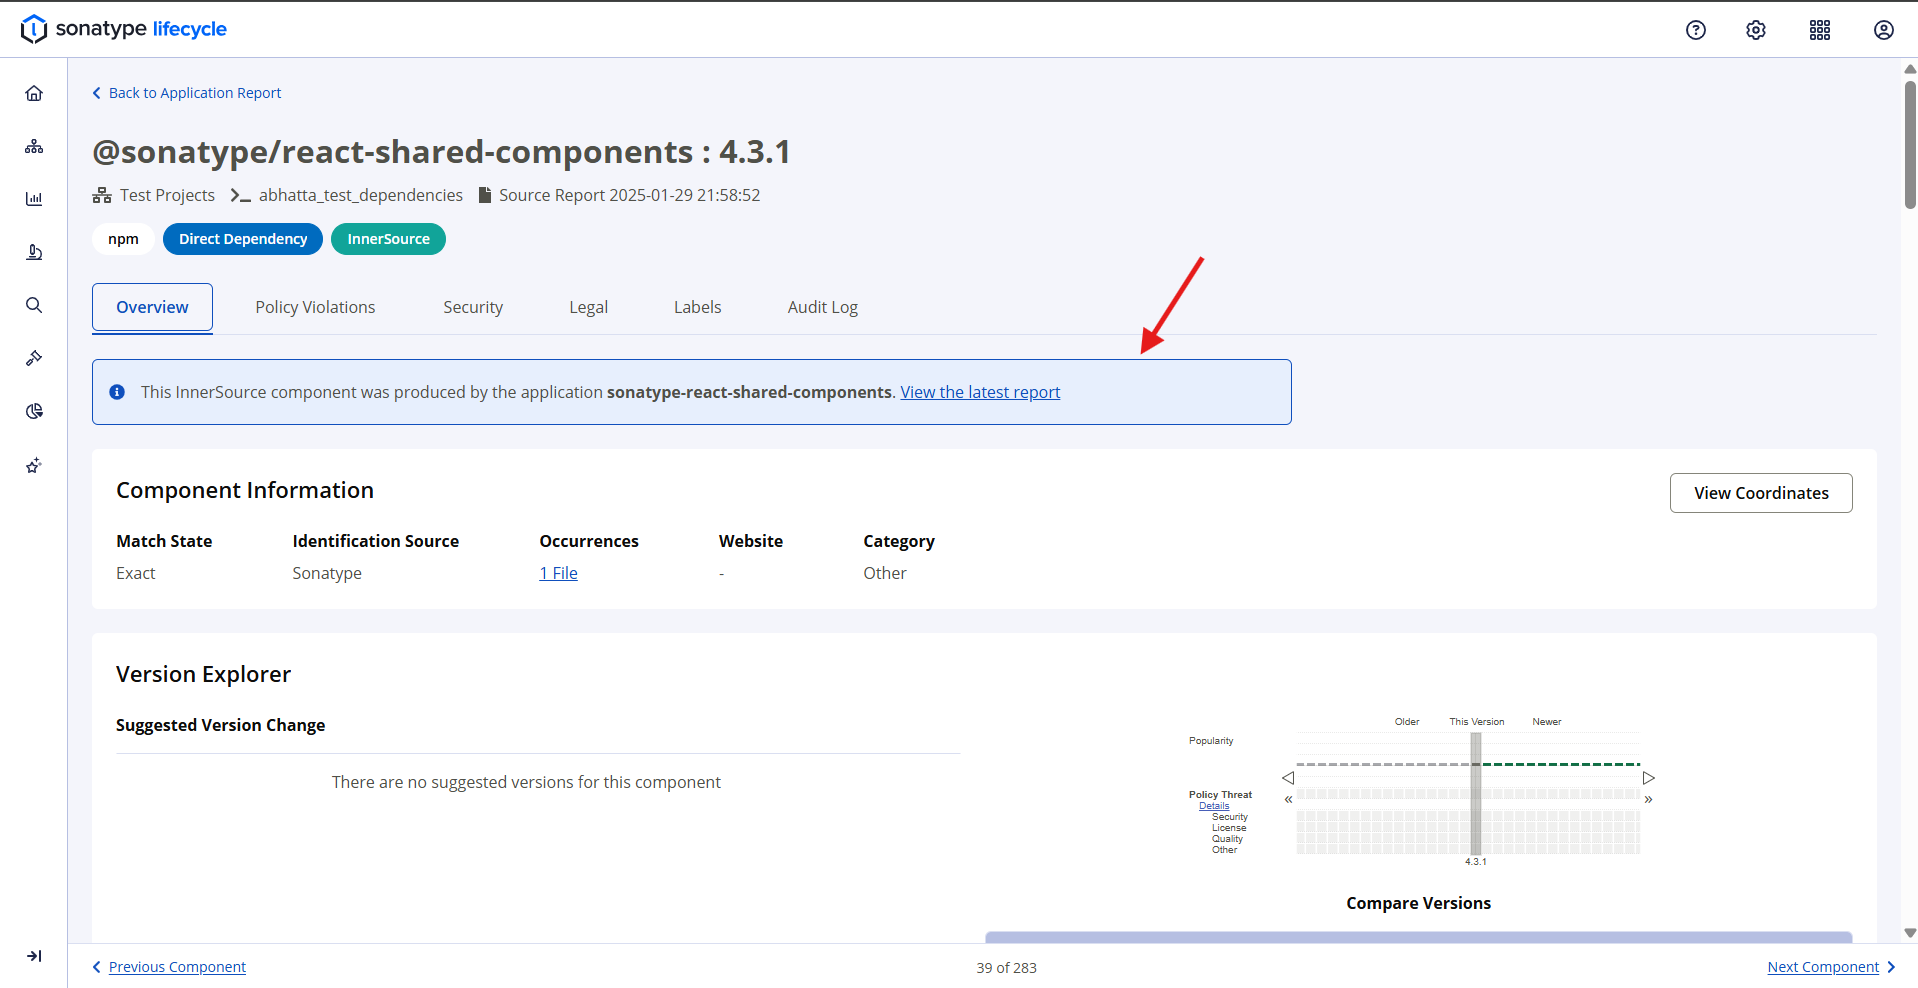Expand the sidebar with the arrow icon
The width and height of the screenshot is (1918, 988).
click(x=34, y=956)
